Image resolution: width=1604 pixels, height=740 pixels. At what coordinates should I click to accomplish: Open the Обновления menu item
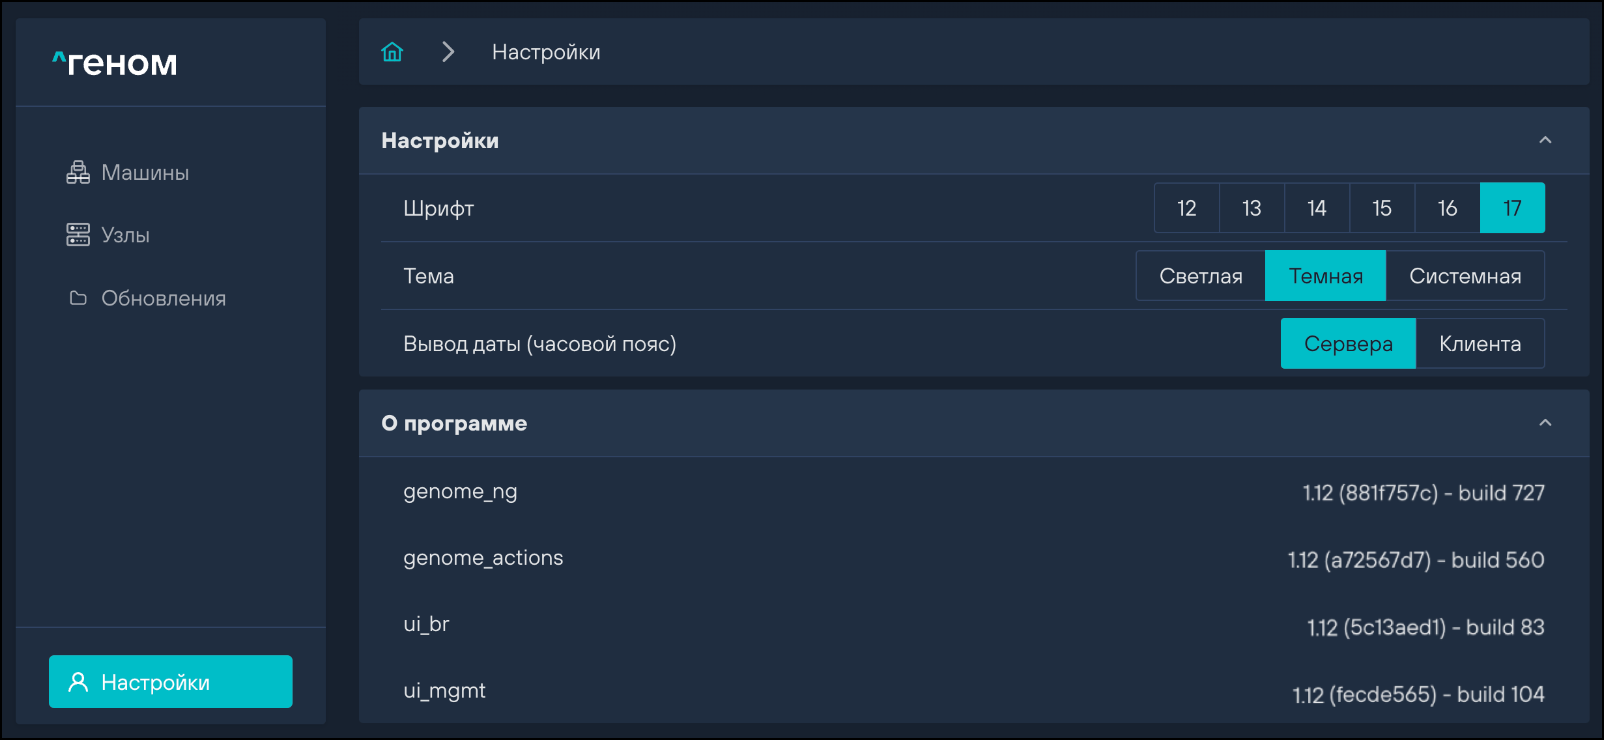coord(163,298)
